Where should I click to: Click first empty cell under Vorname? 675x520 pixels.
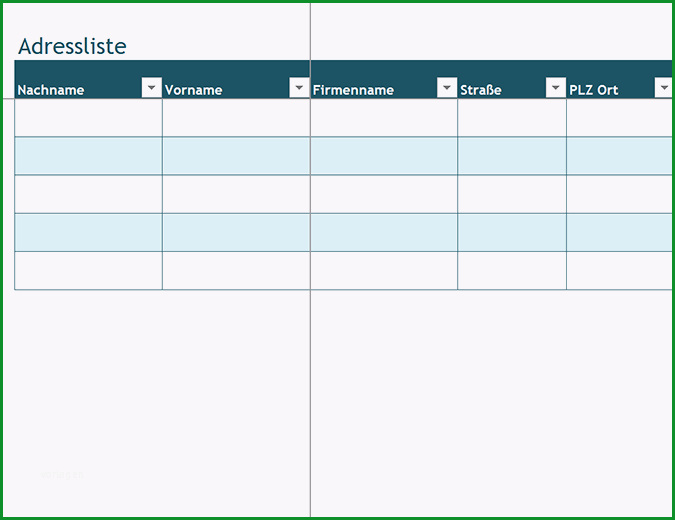236,118
